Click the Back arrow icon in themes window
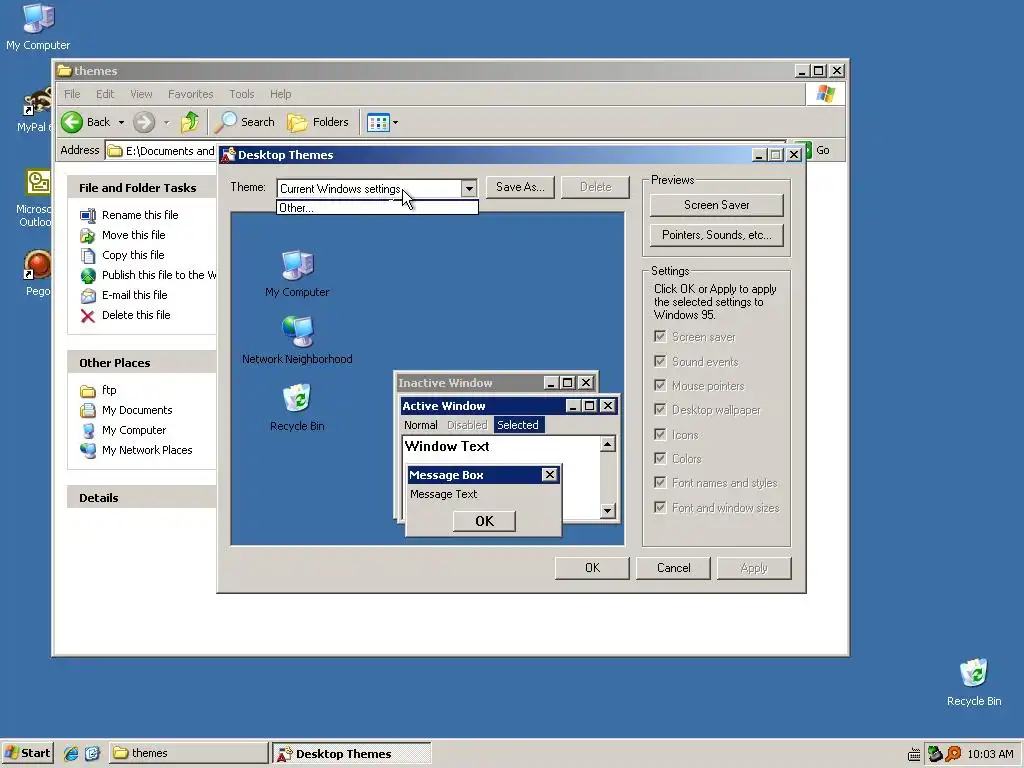The image size is (1024, 768). click(x=72, y=121)
